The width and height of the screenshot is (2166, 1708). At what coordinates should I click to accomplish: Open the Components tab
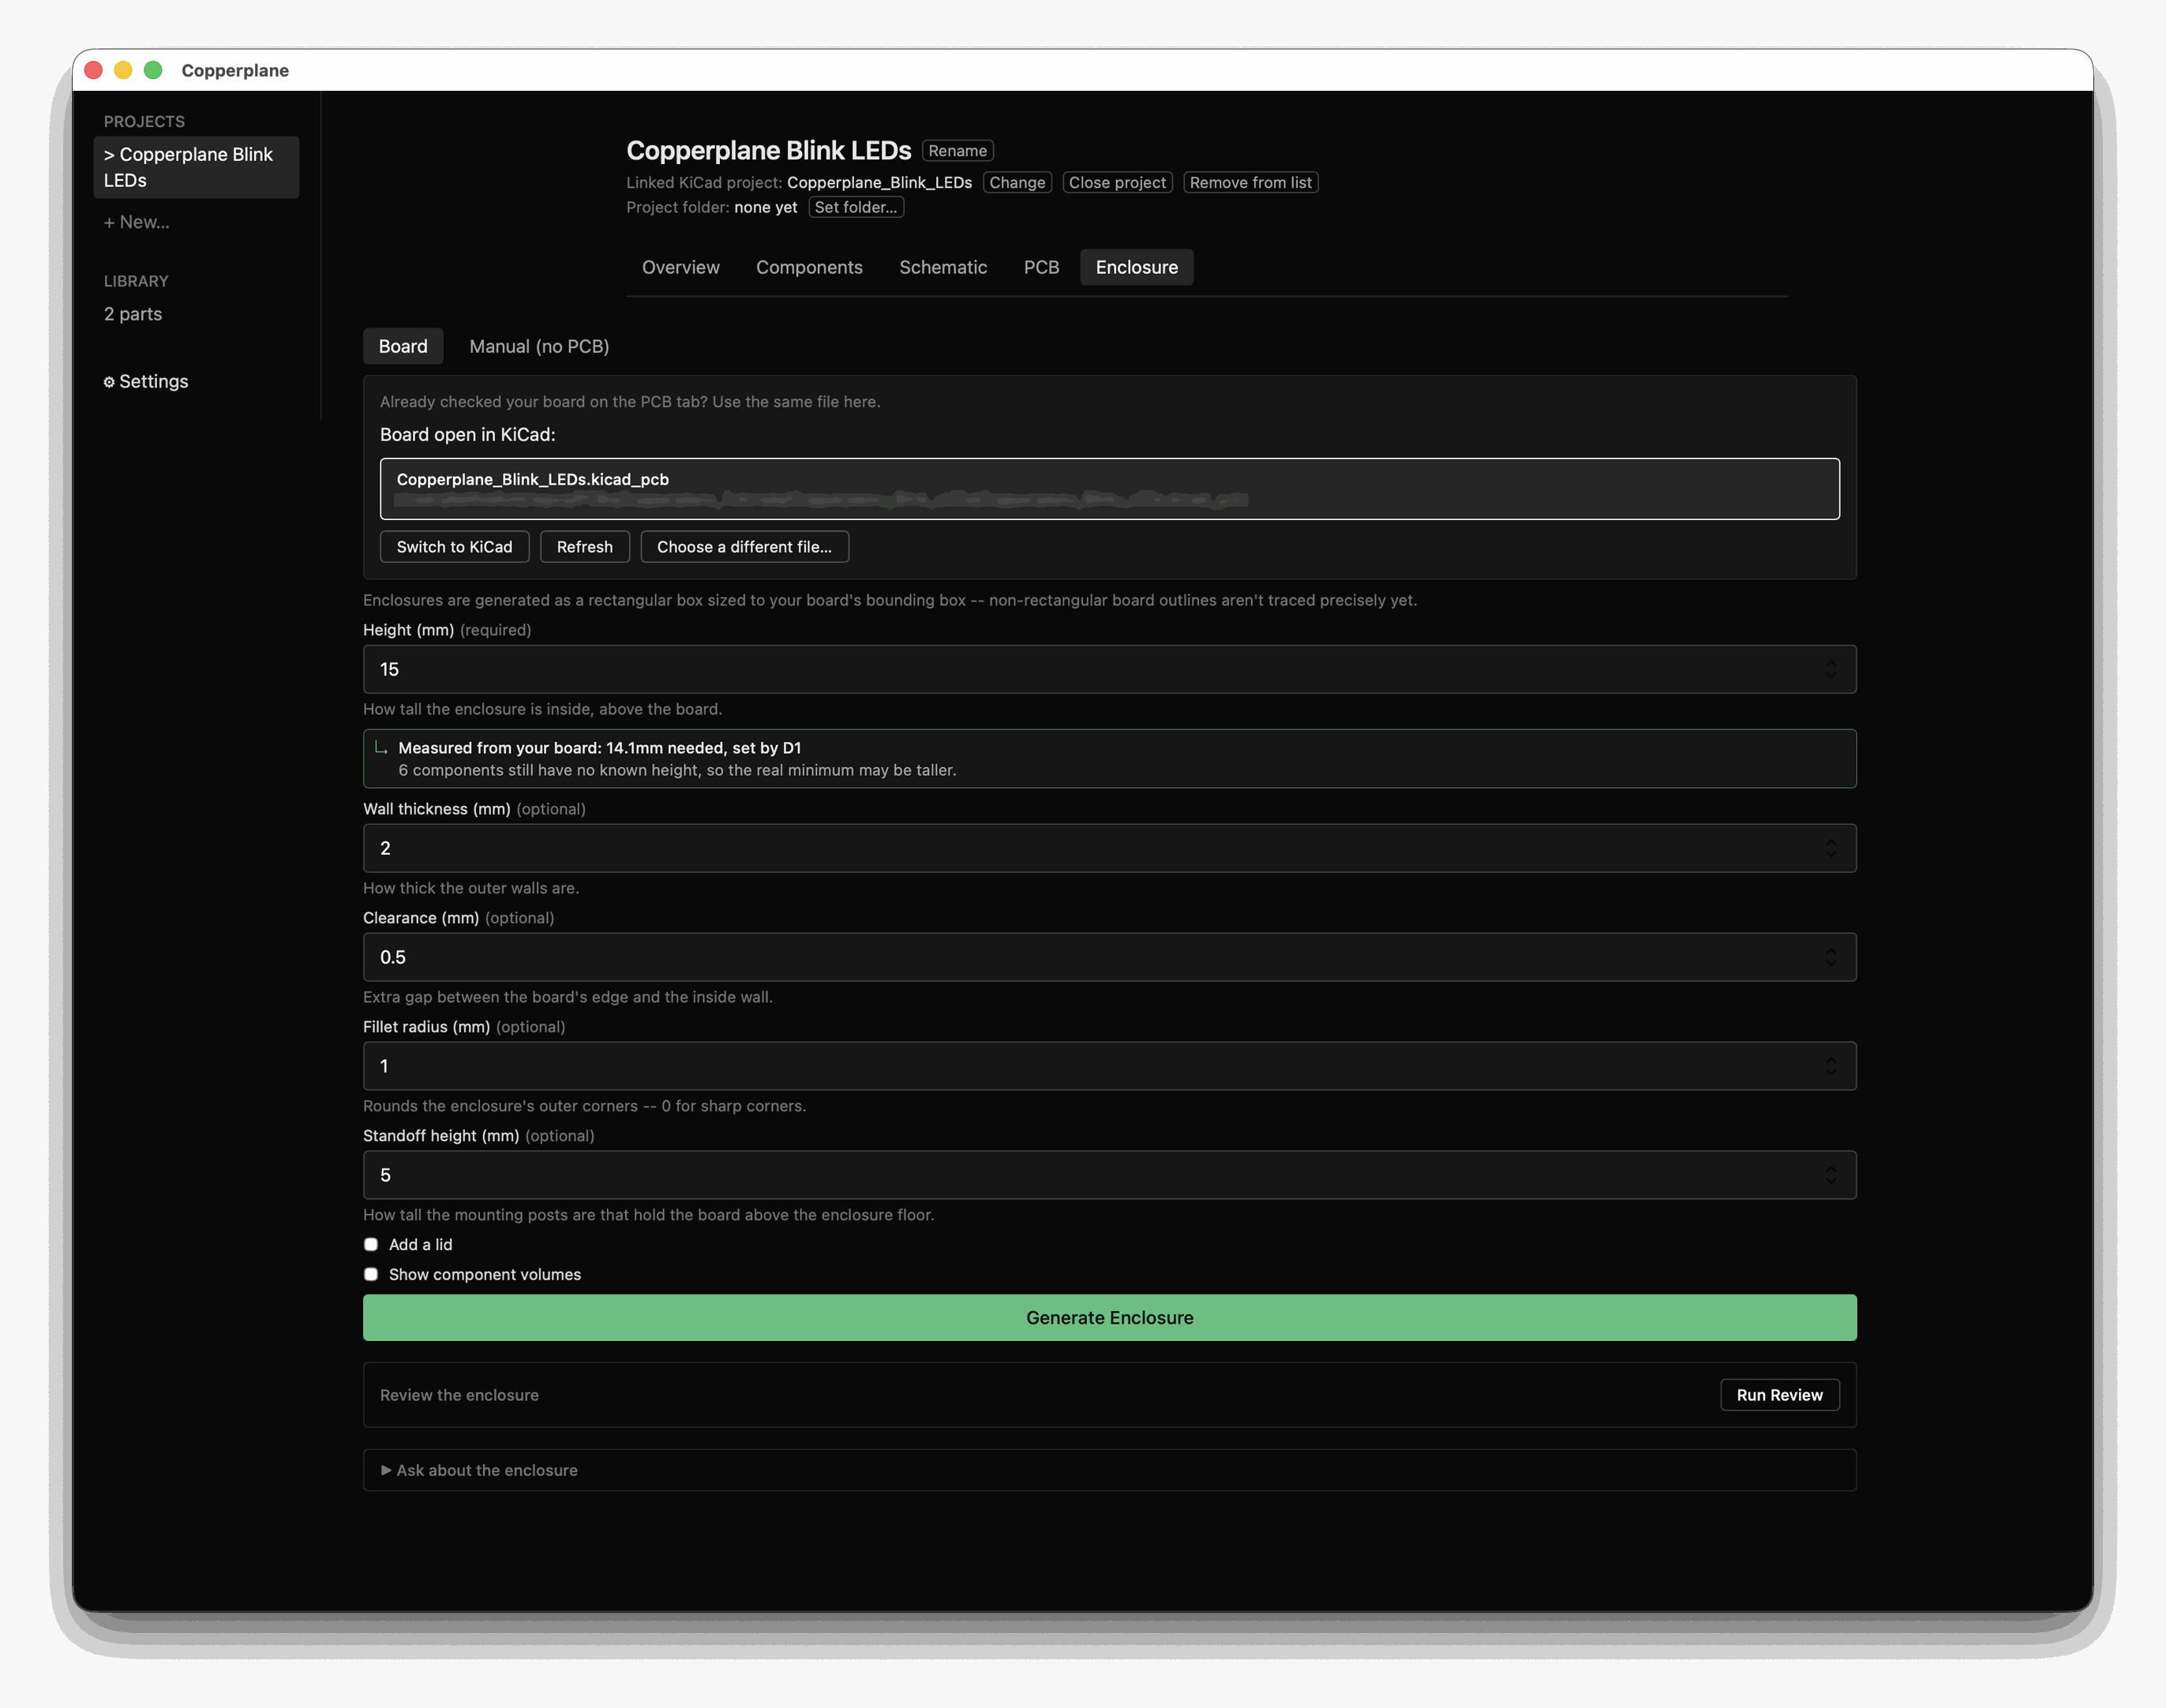pyautogui.click(x=809, y=267)
